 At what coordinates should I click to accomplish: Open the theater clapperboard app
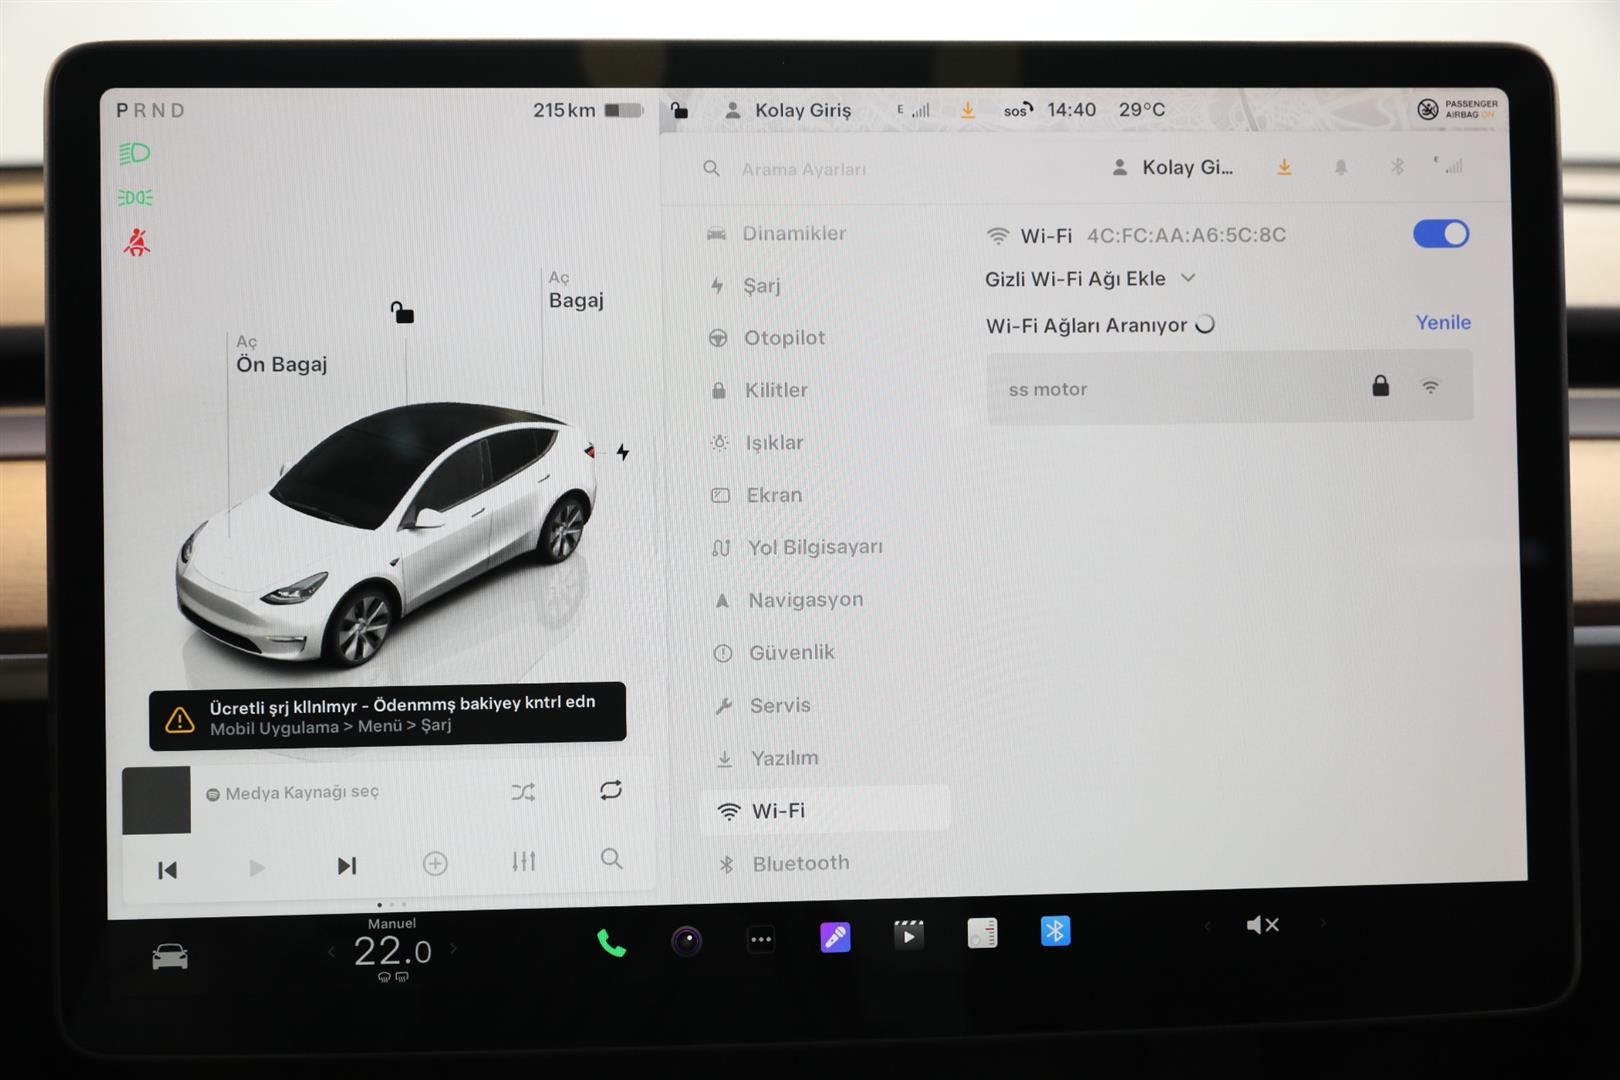click(x=908, y=935)
